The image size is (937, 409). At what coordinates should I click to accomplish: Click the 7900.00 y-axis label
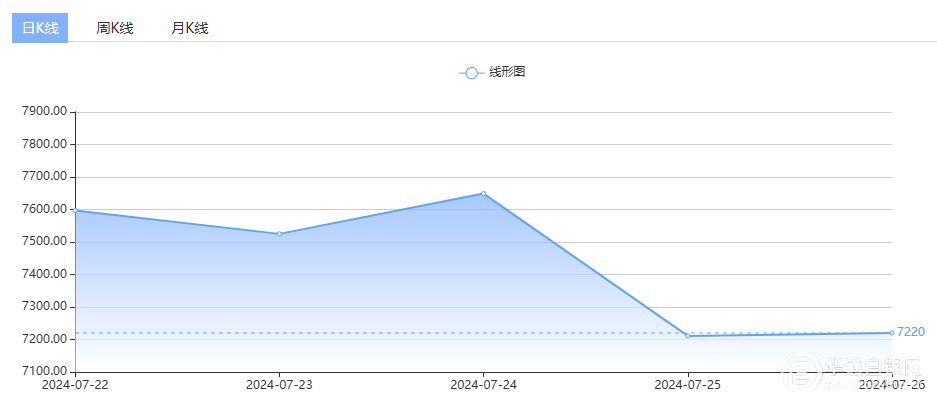pos(44,112)
